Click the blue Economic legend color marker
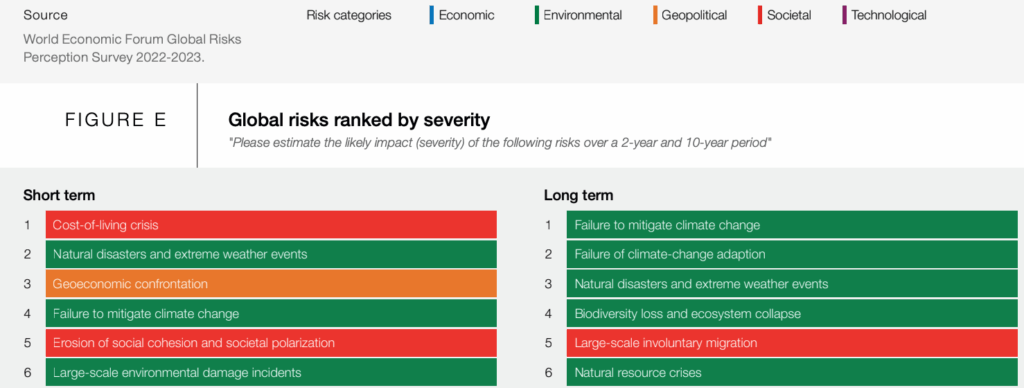 pos(432,15)
